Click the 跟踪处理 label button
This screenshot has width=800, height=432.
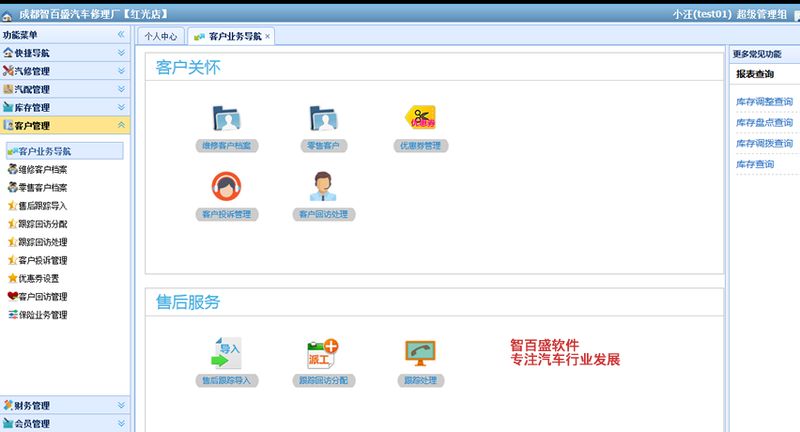tap(420, 380)
